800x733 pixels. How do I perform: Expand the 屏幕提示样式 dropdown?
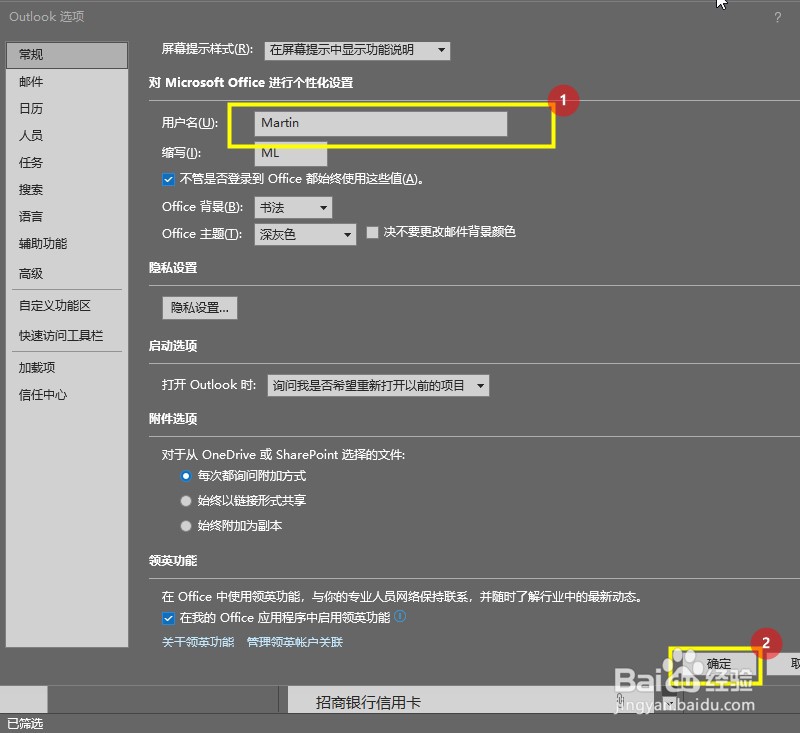pyautogui.click(x=357, y=50)
